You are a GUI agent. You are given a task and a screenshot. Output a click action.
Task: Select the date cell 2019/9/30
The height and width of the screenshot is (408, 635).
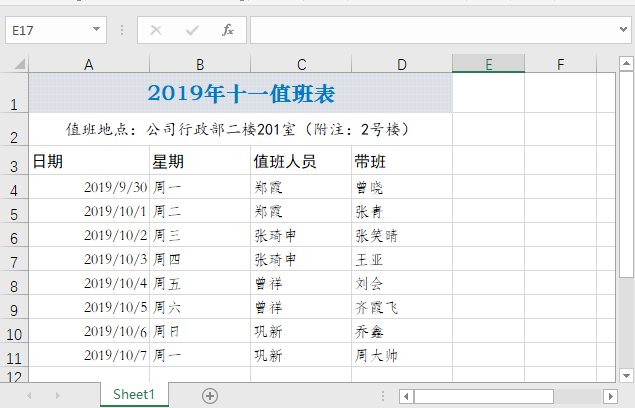click(89, 187)
